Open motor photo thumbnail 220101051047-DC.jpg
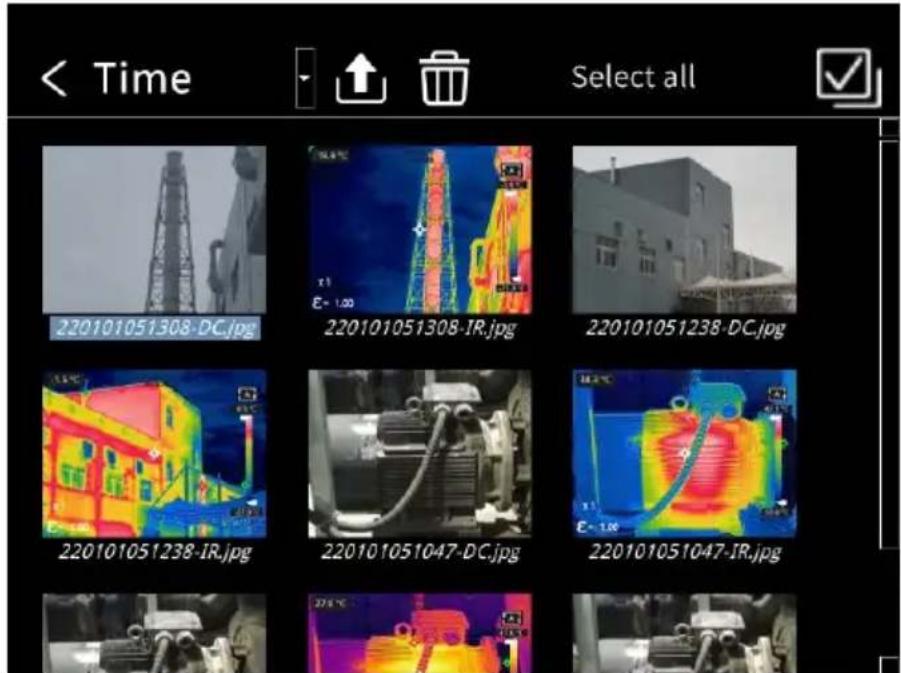 click(x=420, y=453)
